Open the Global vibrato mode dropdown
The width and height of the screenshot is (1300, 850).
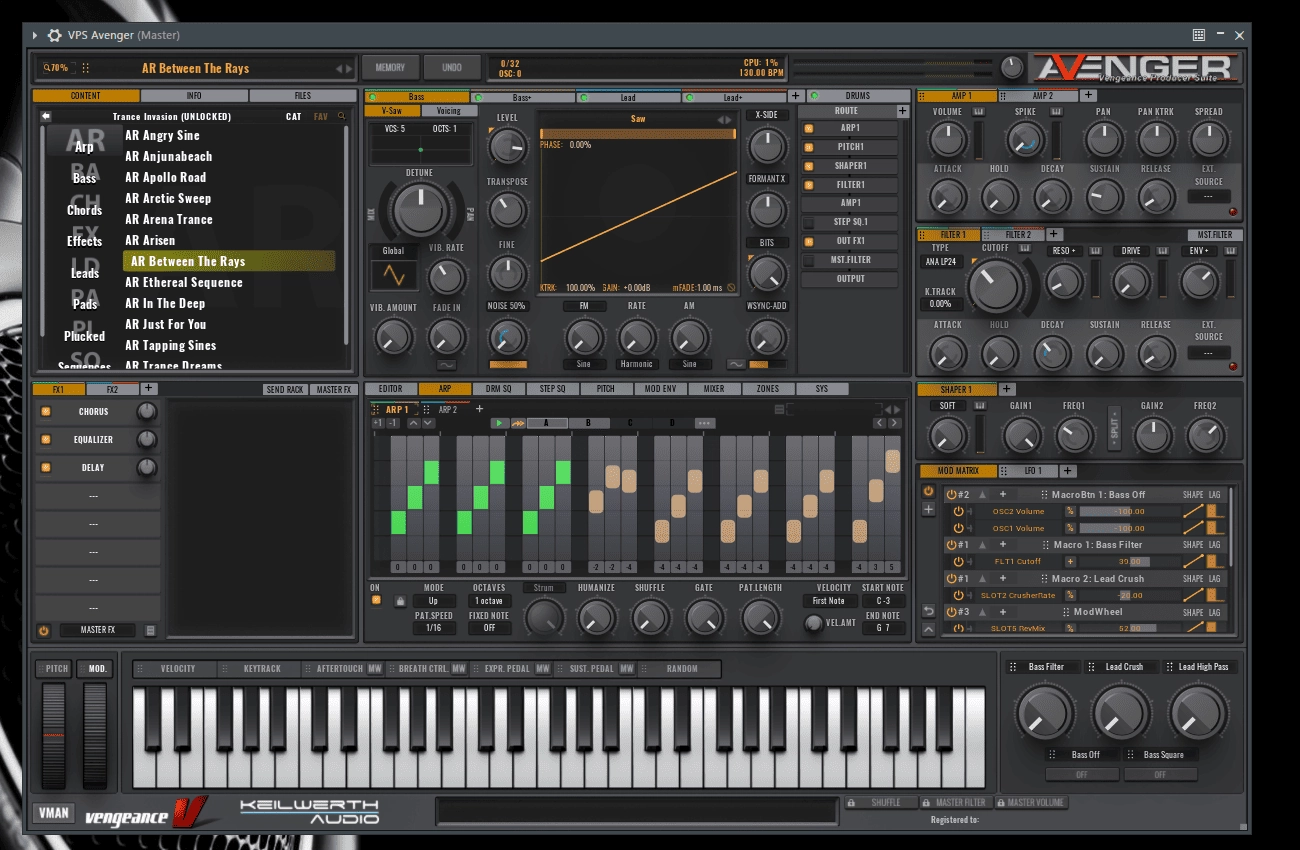[394, 250]
